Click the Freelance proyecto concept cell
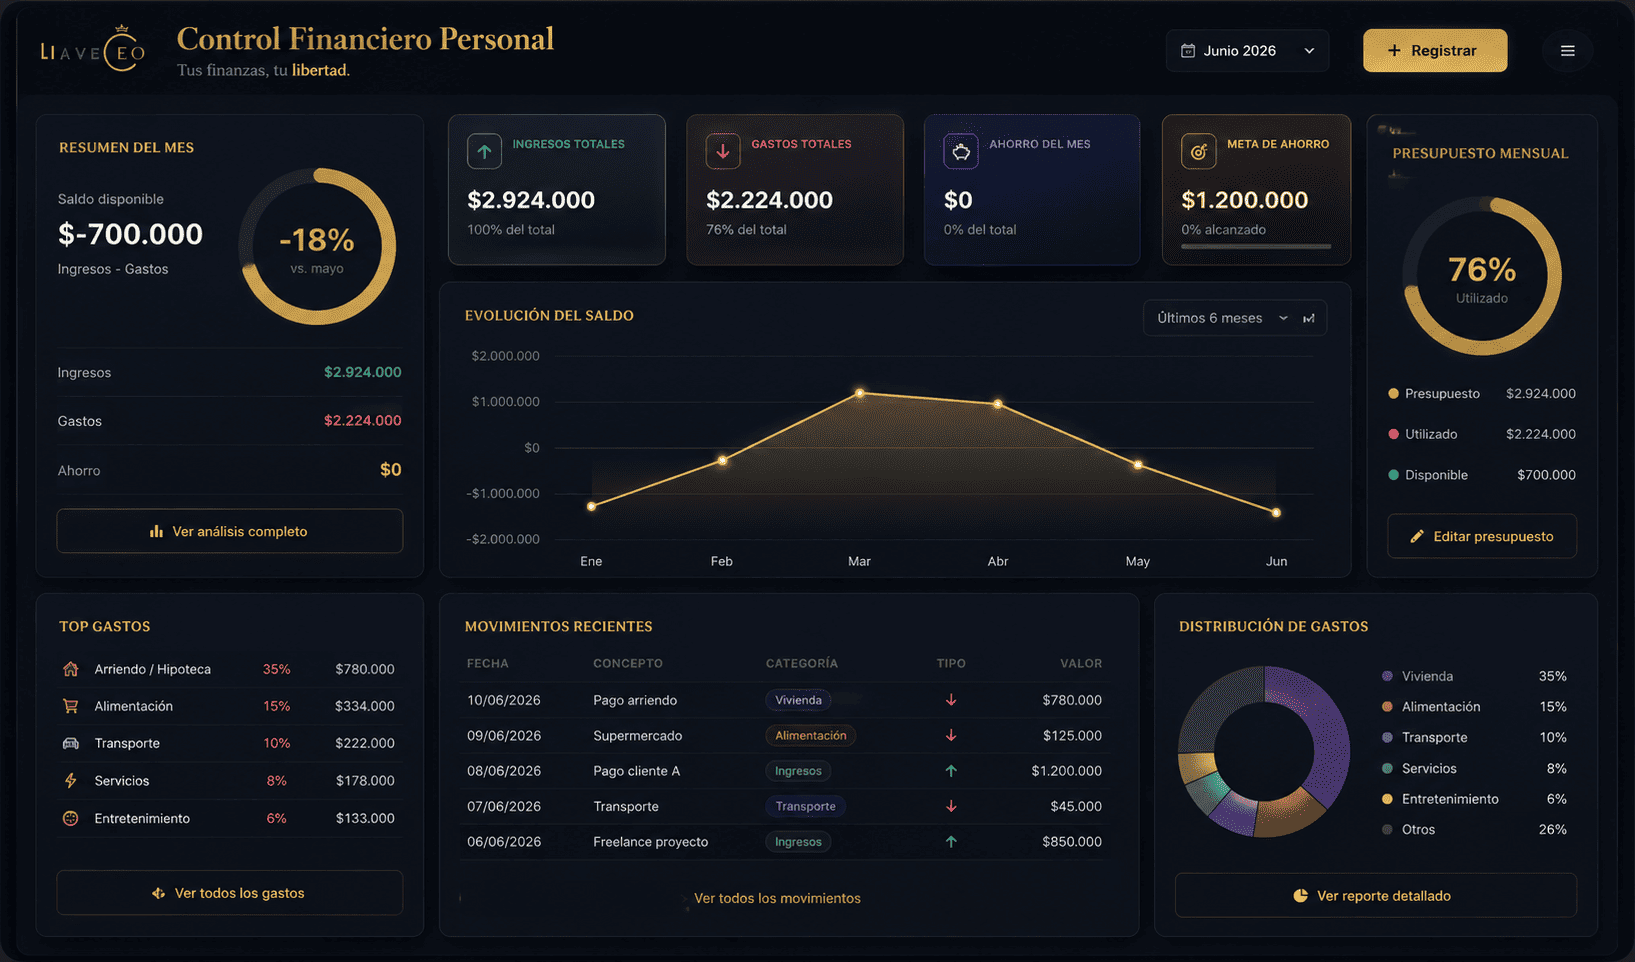This screenshot has height=962, width=1635. [650, 842]
